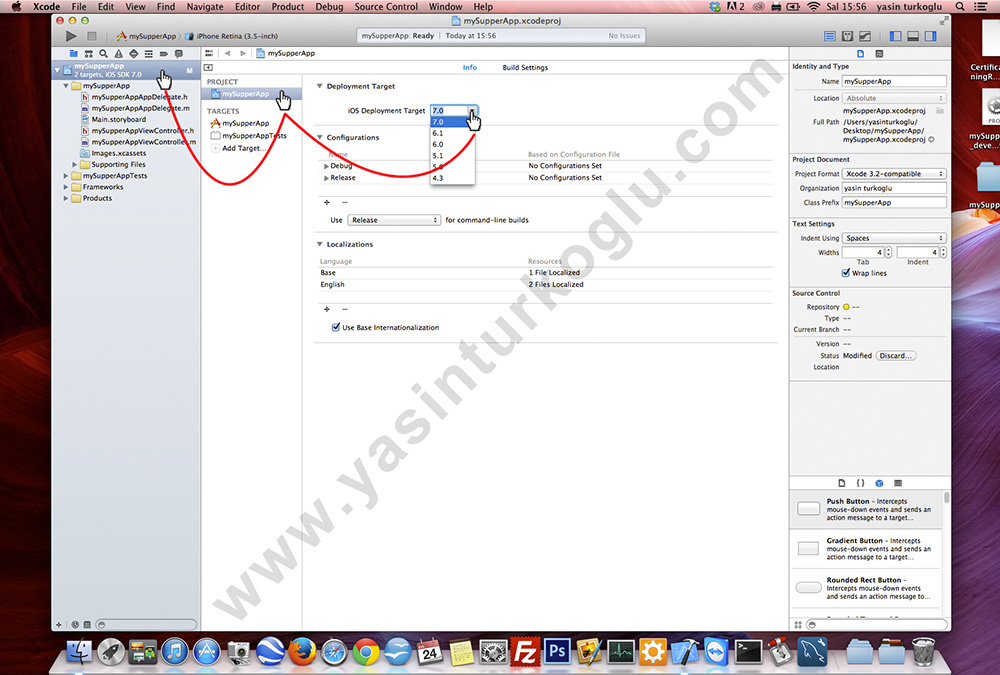Screen dimensions: 1000x675
Task: Click the Stop button in toolbar
Action: [x=92, y=36]
